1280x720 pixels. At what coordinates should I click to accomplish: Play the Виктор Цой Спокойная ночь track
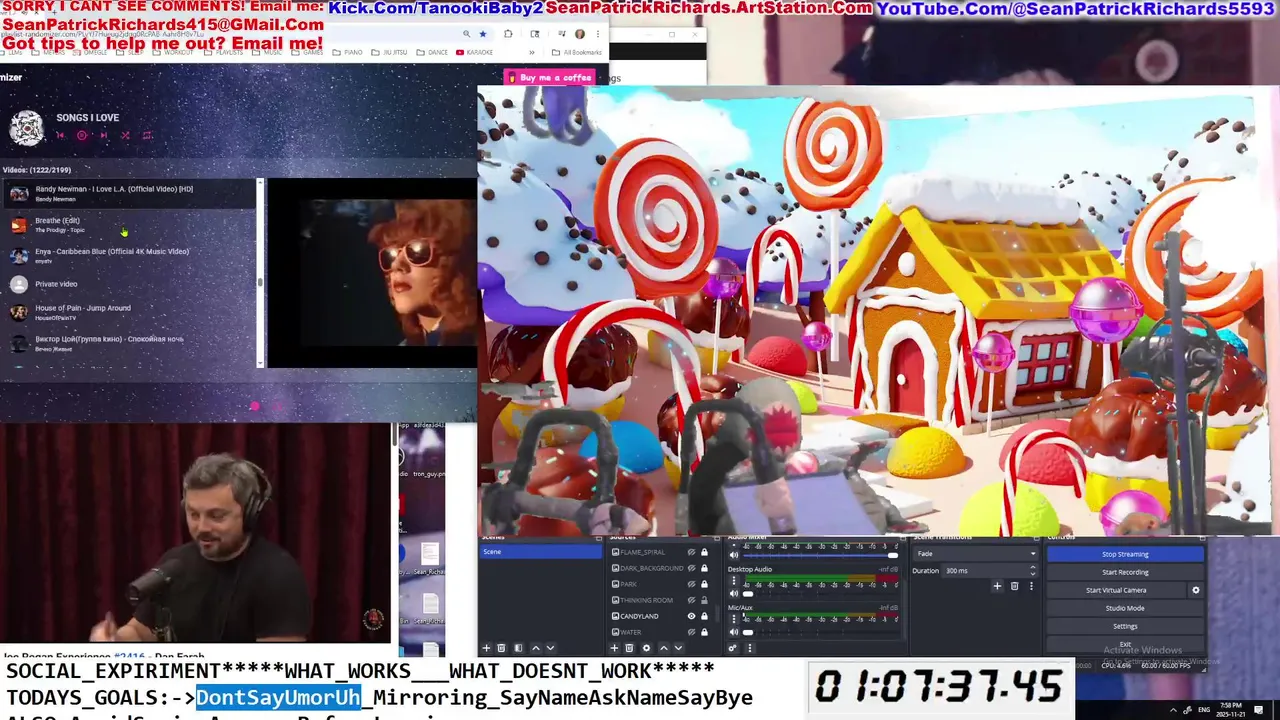pyautogui.click(x=128, y=343)
